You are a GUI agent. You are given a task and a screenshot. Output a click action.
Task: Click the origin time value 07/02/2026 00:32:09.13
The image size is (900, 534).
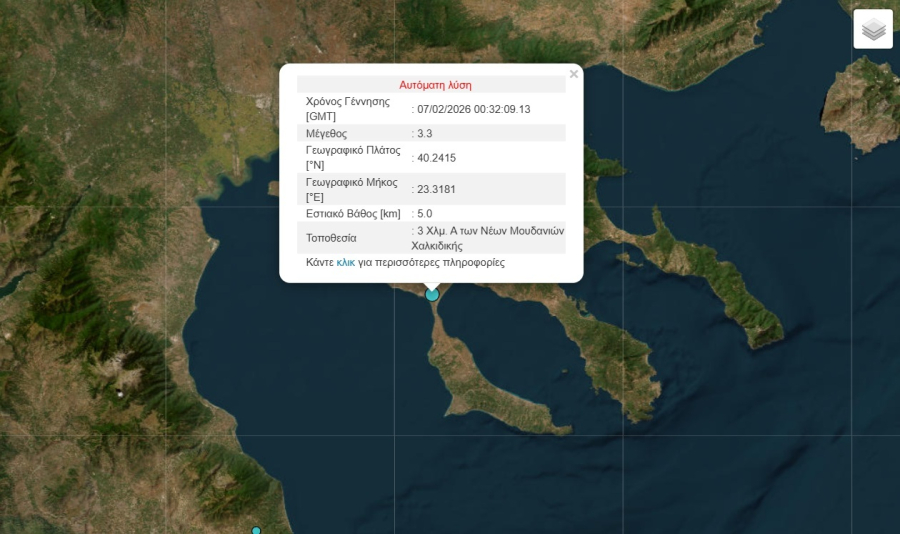(x=474, y=109)
